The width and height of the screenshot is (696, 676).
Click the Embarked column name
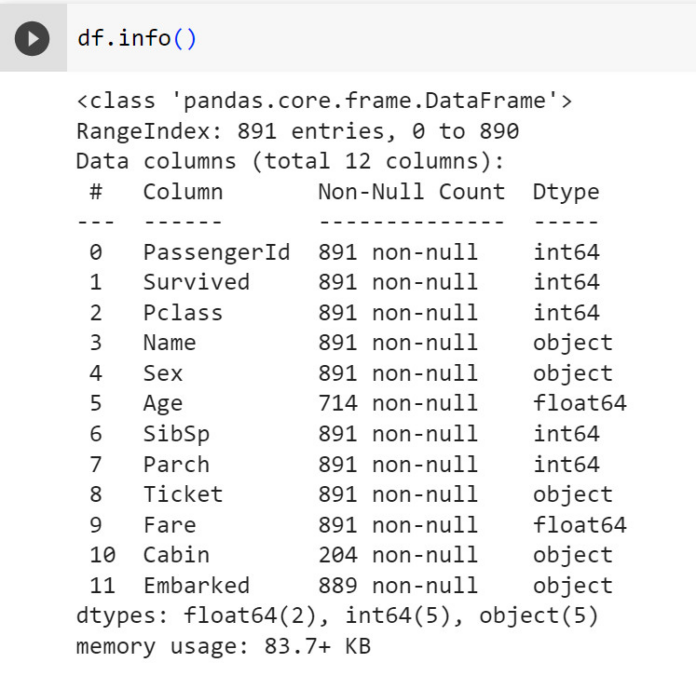click(196, 585)
